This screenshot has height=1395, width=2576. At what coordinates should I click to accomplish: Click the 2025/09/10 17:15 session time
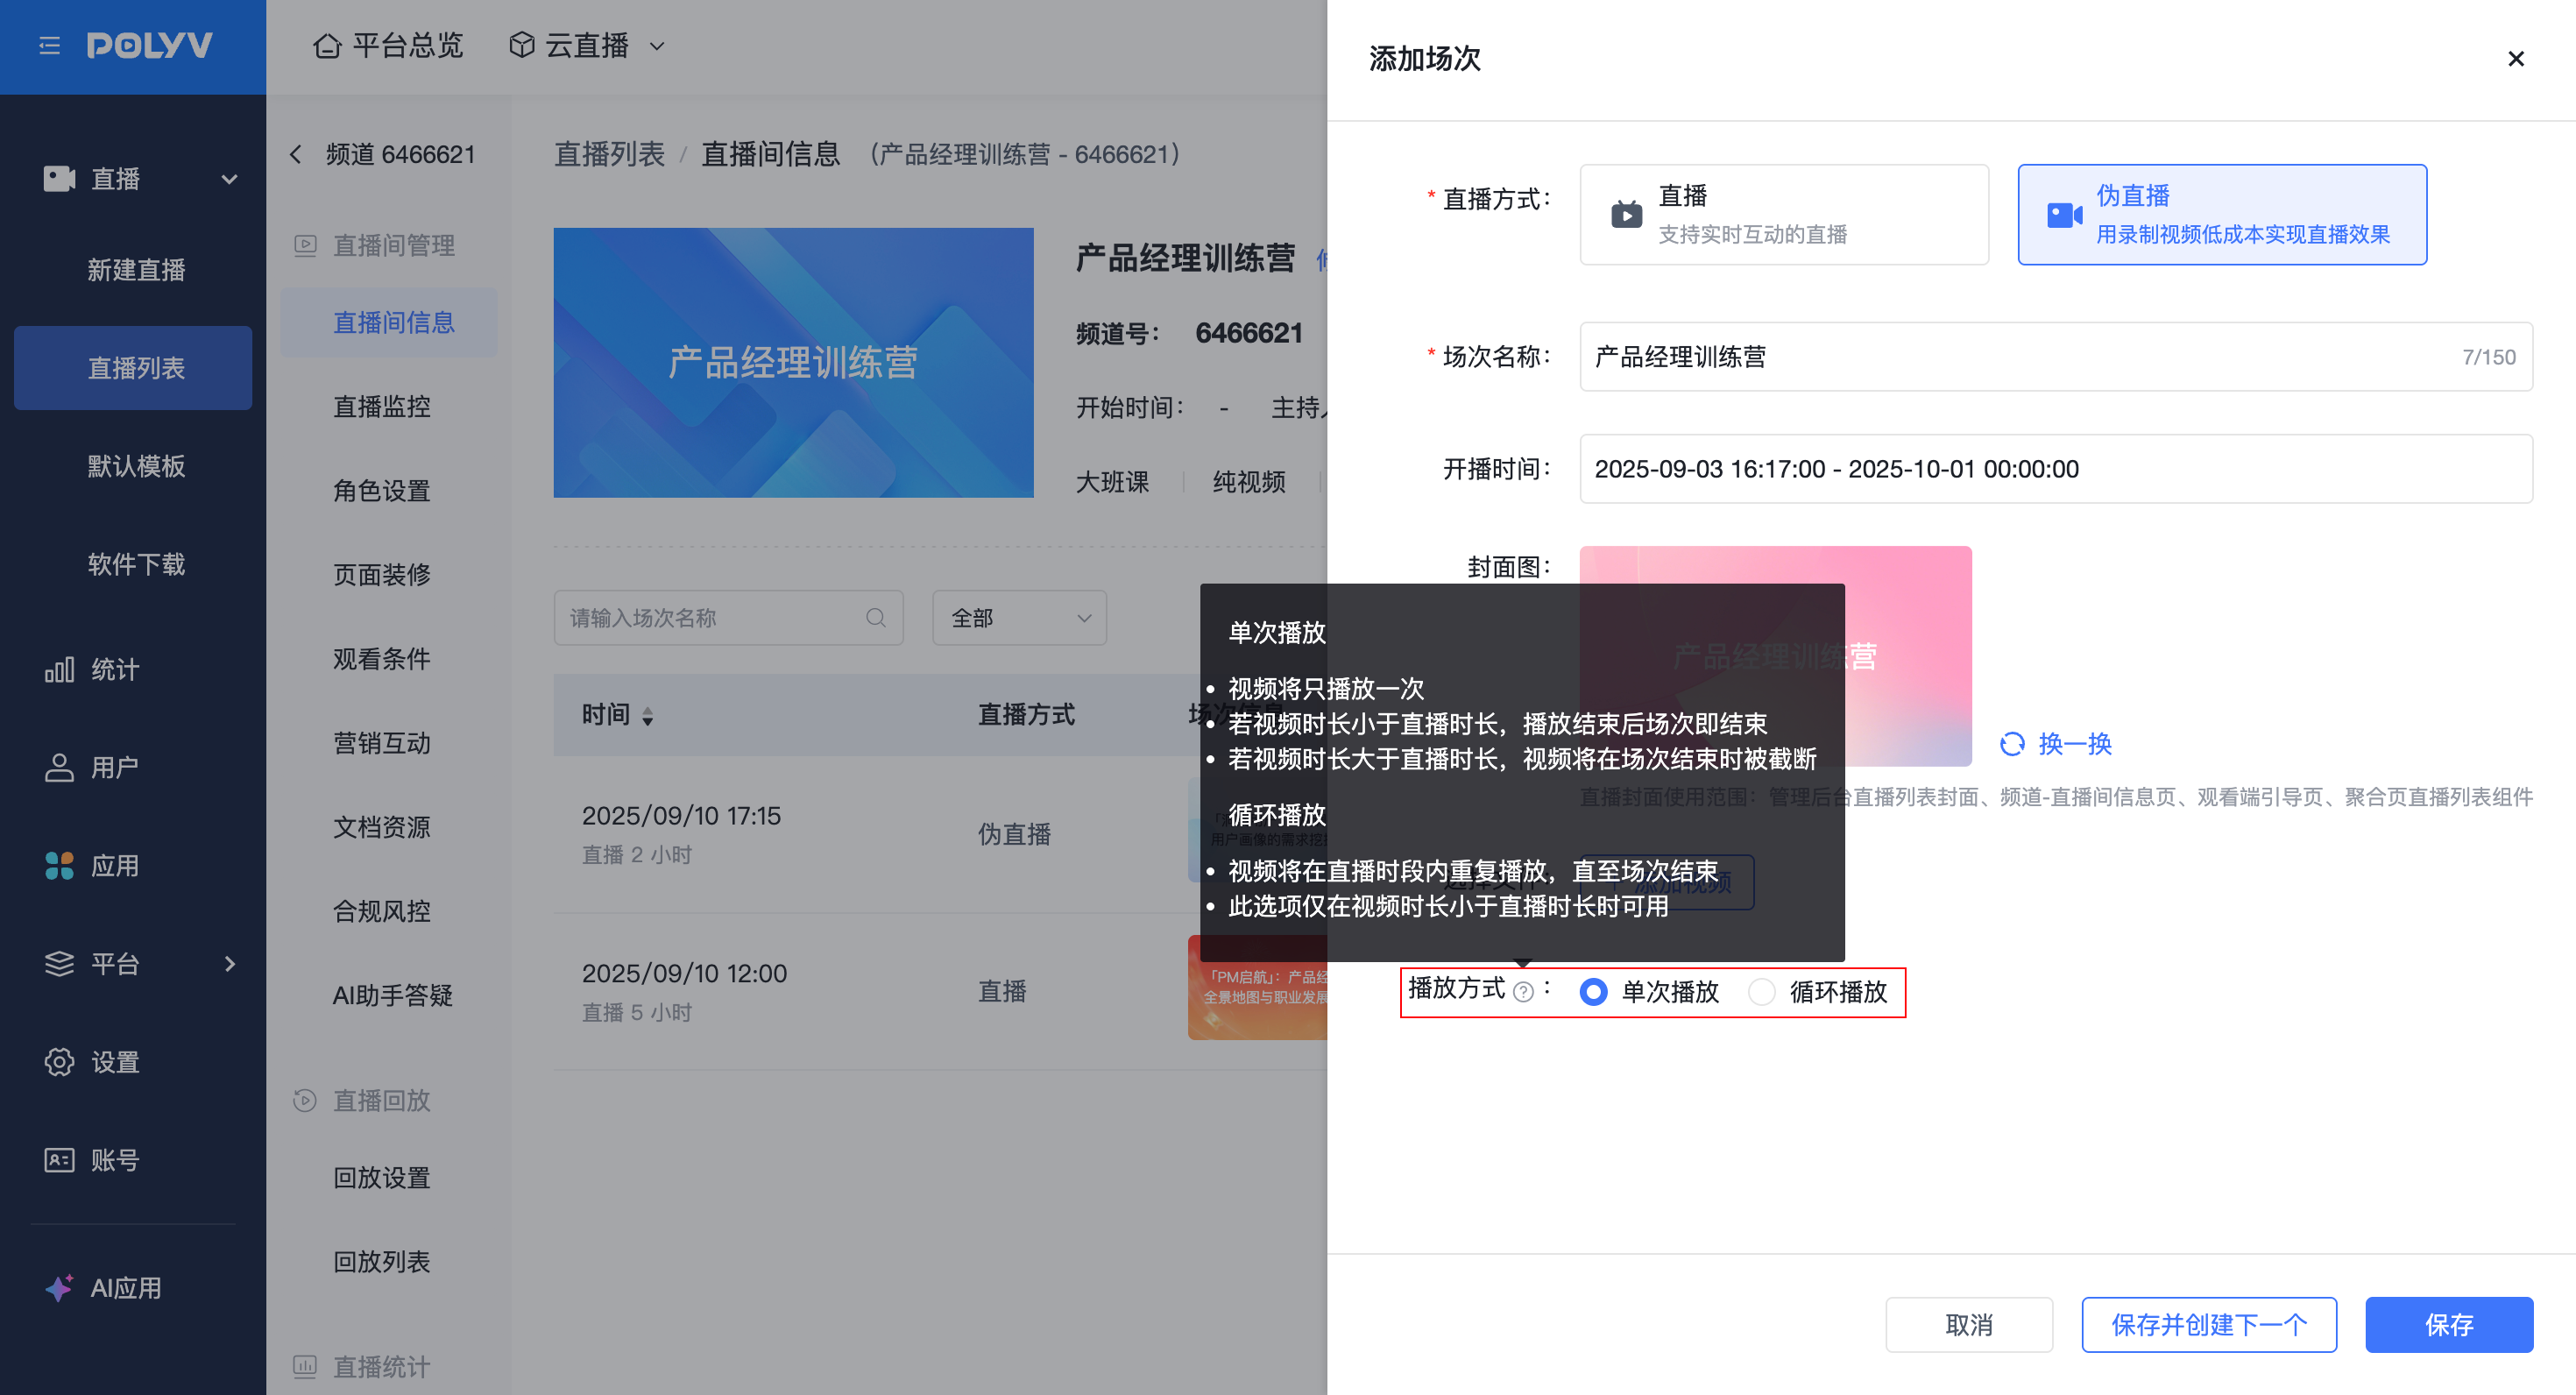(681, 816)
